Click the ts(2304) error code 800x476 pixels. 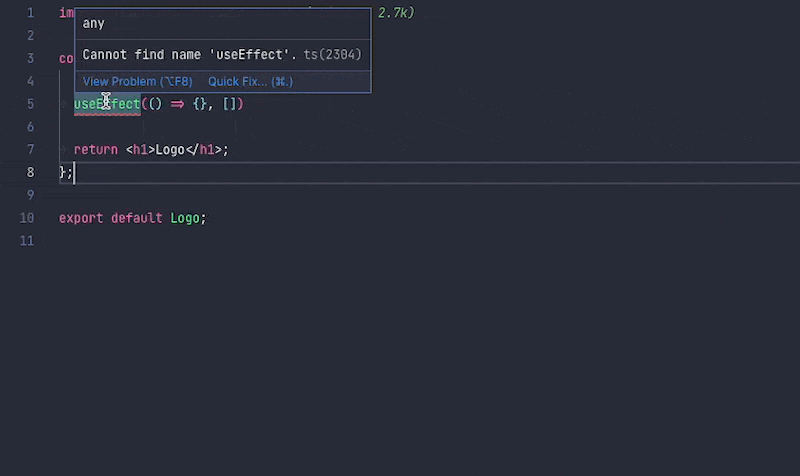tap(333, 55)
